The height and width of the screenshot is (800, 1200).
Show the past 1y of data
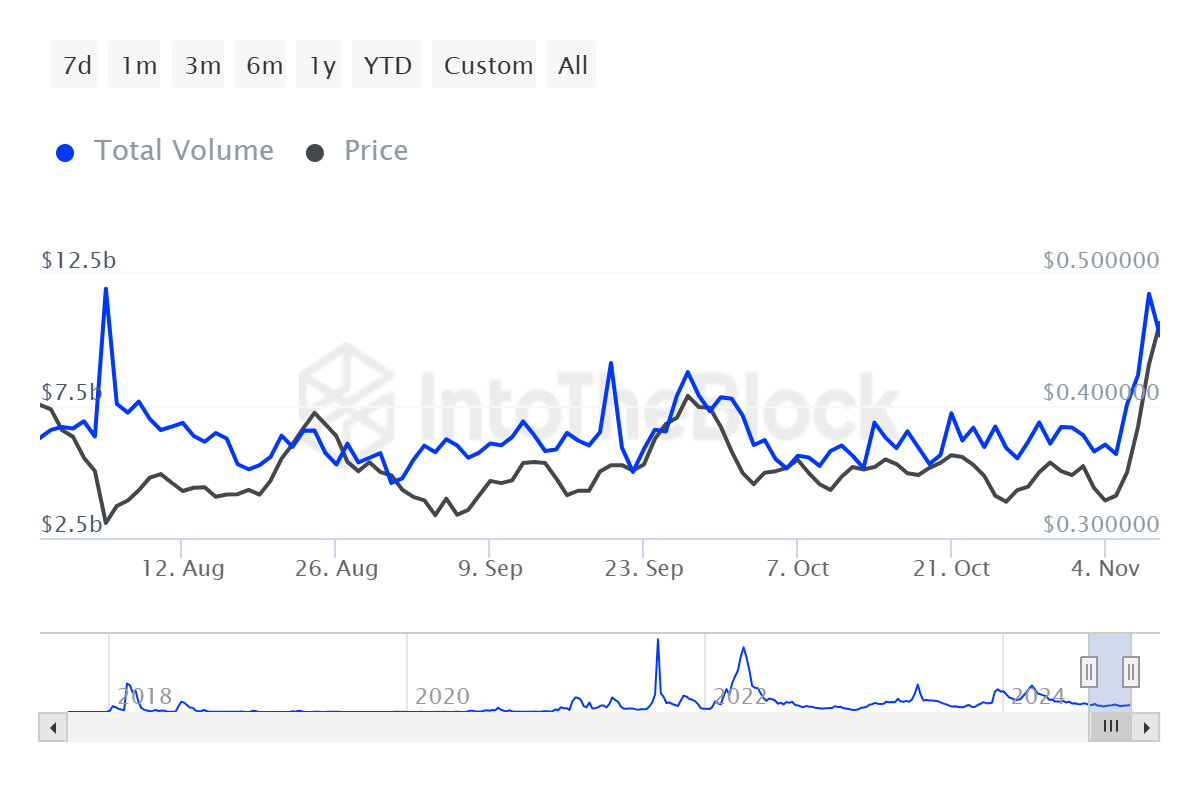click(x=322, y=65)
